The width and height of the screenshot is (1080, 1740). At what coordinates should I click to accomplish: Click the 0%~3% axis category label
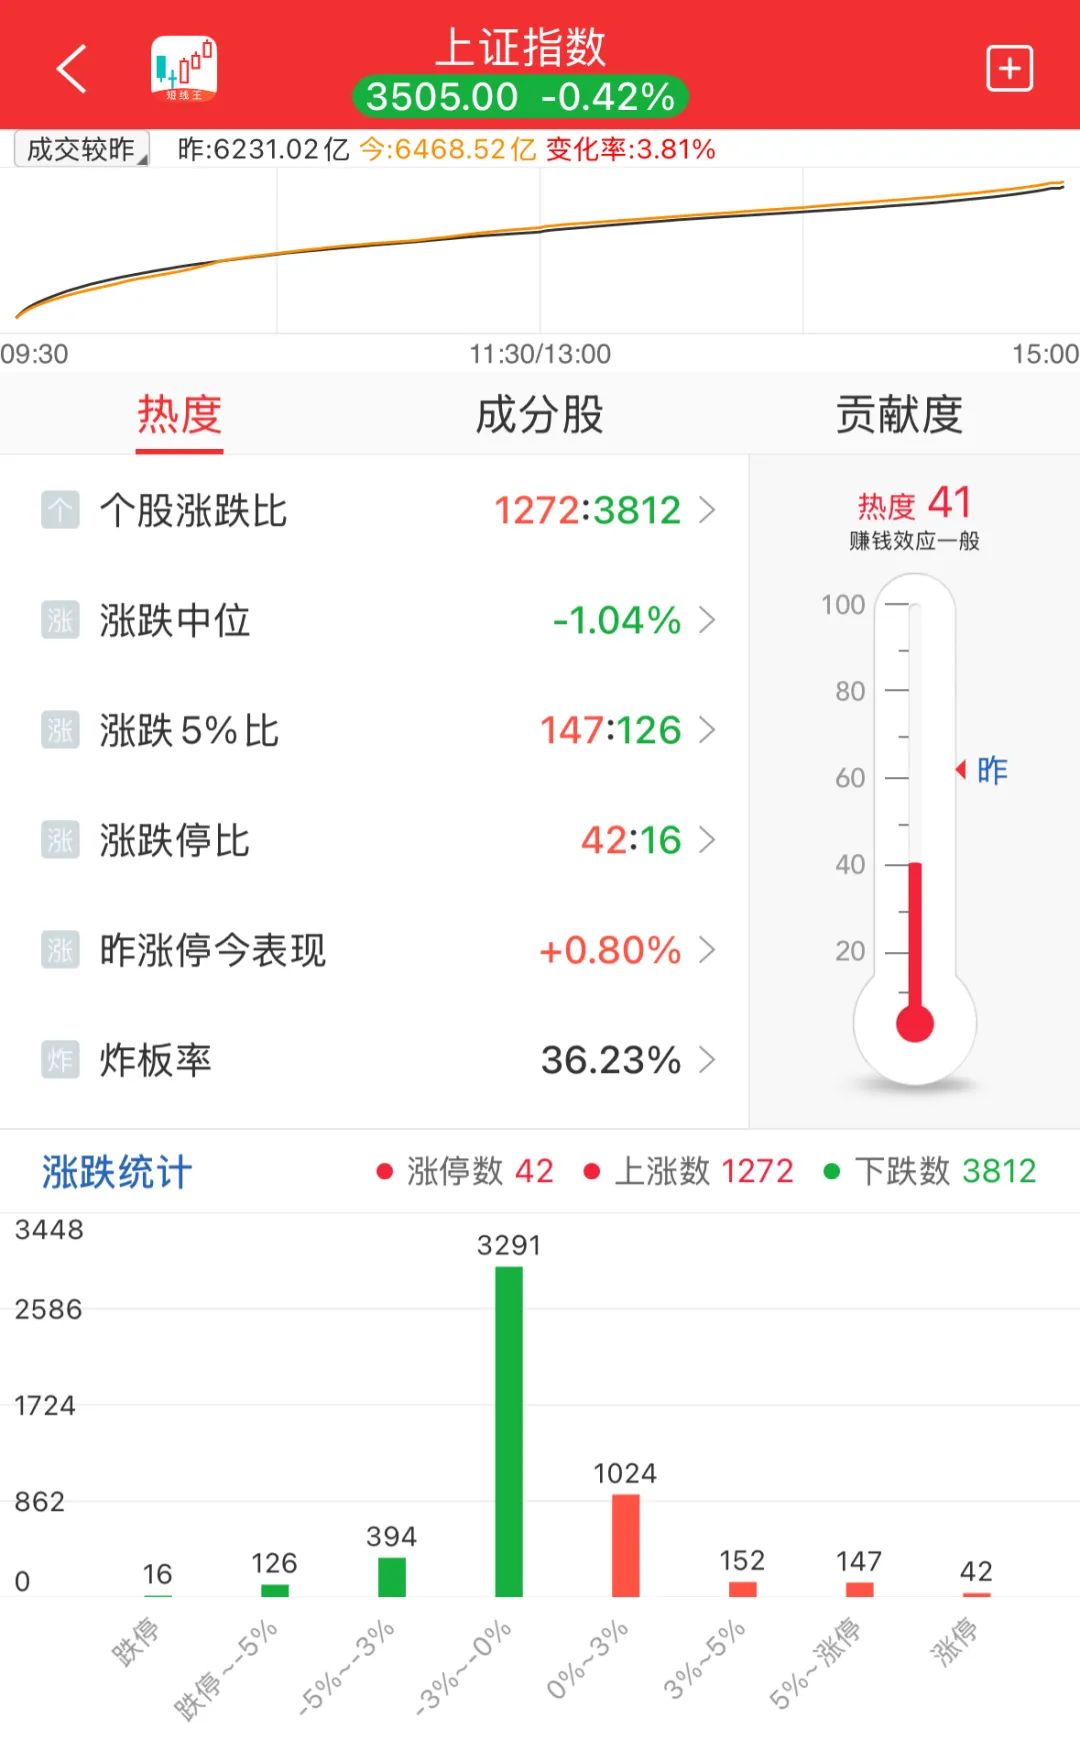click(x=588, y=1659)
